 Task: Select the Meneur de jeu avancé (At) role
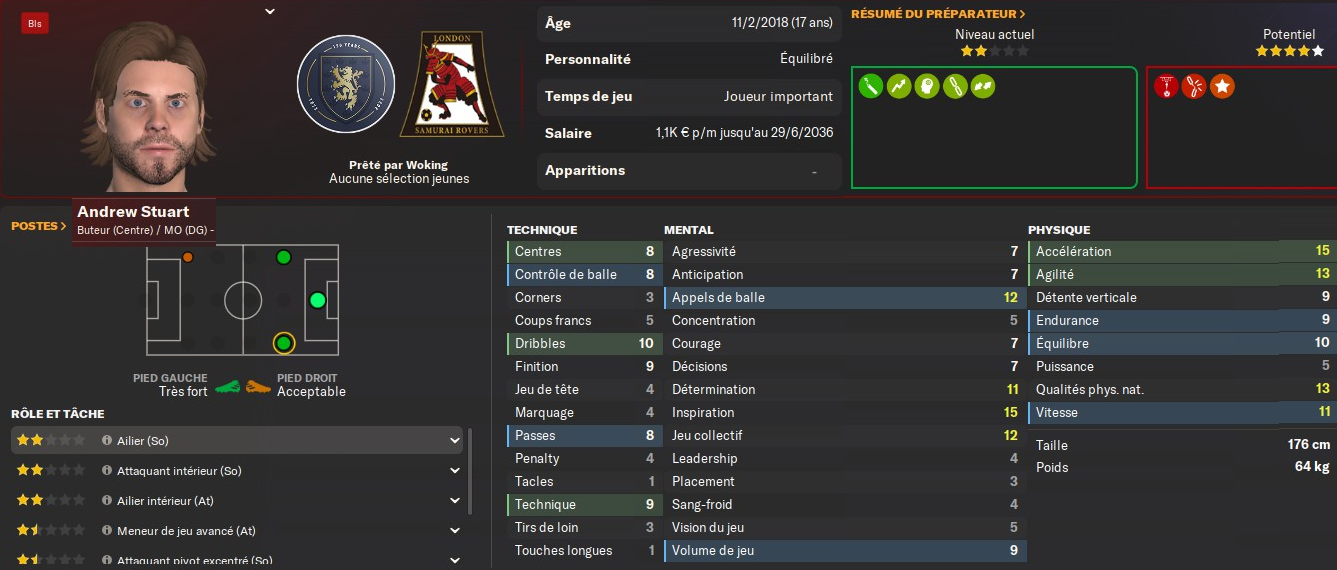[186, 531]
